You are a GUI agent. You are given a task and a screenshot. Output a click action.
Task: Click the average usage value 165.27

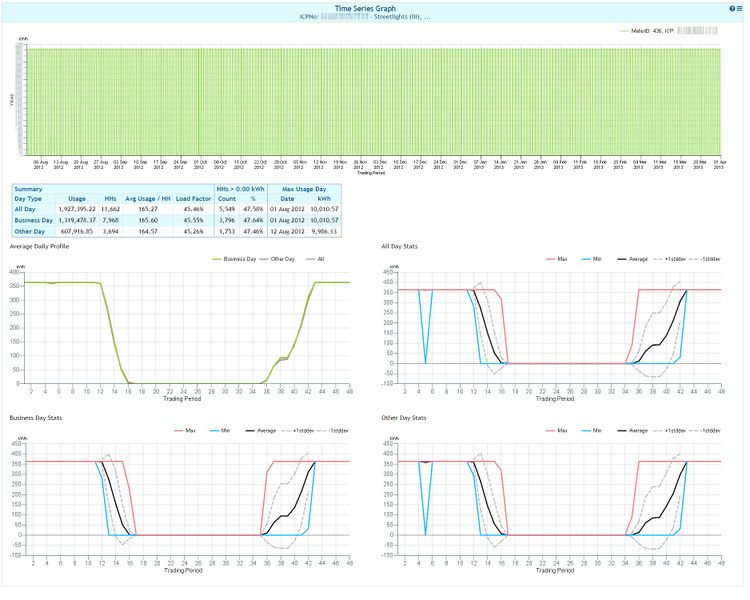[x=148, y=209]
